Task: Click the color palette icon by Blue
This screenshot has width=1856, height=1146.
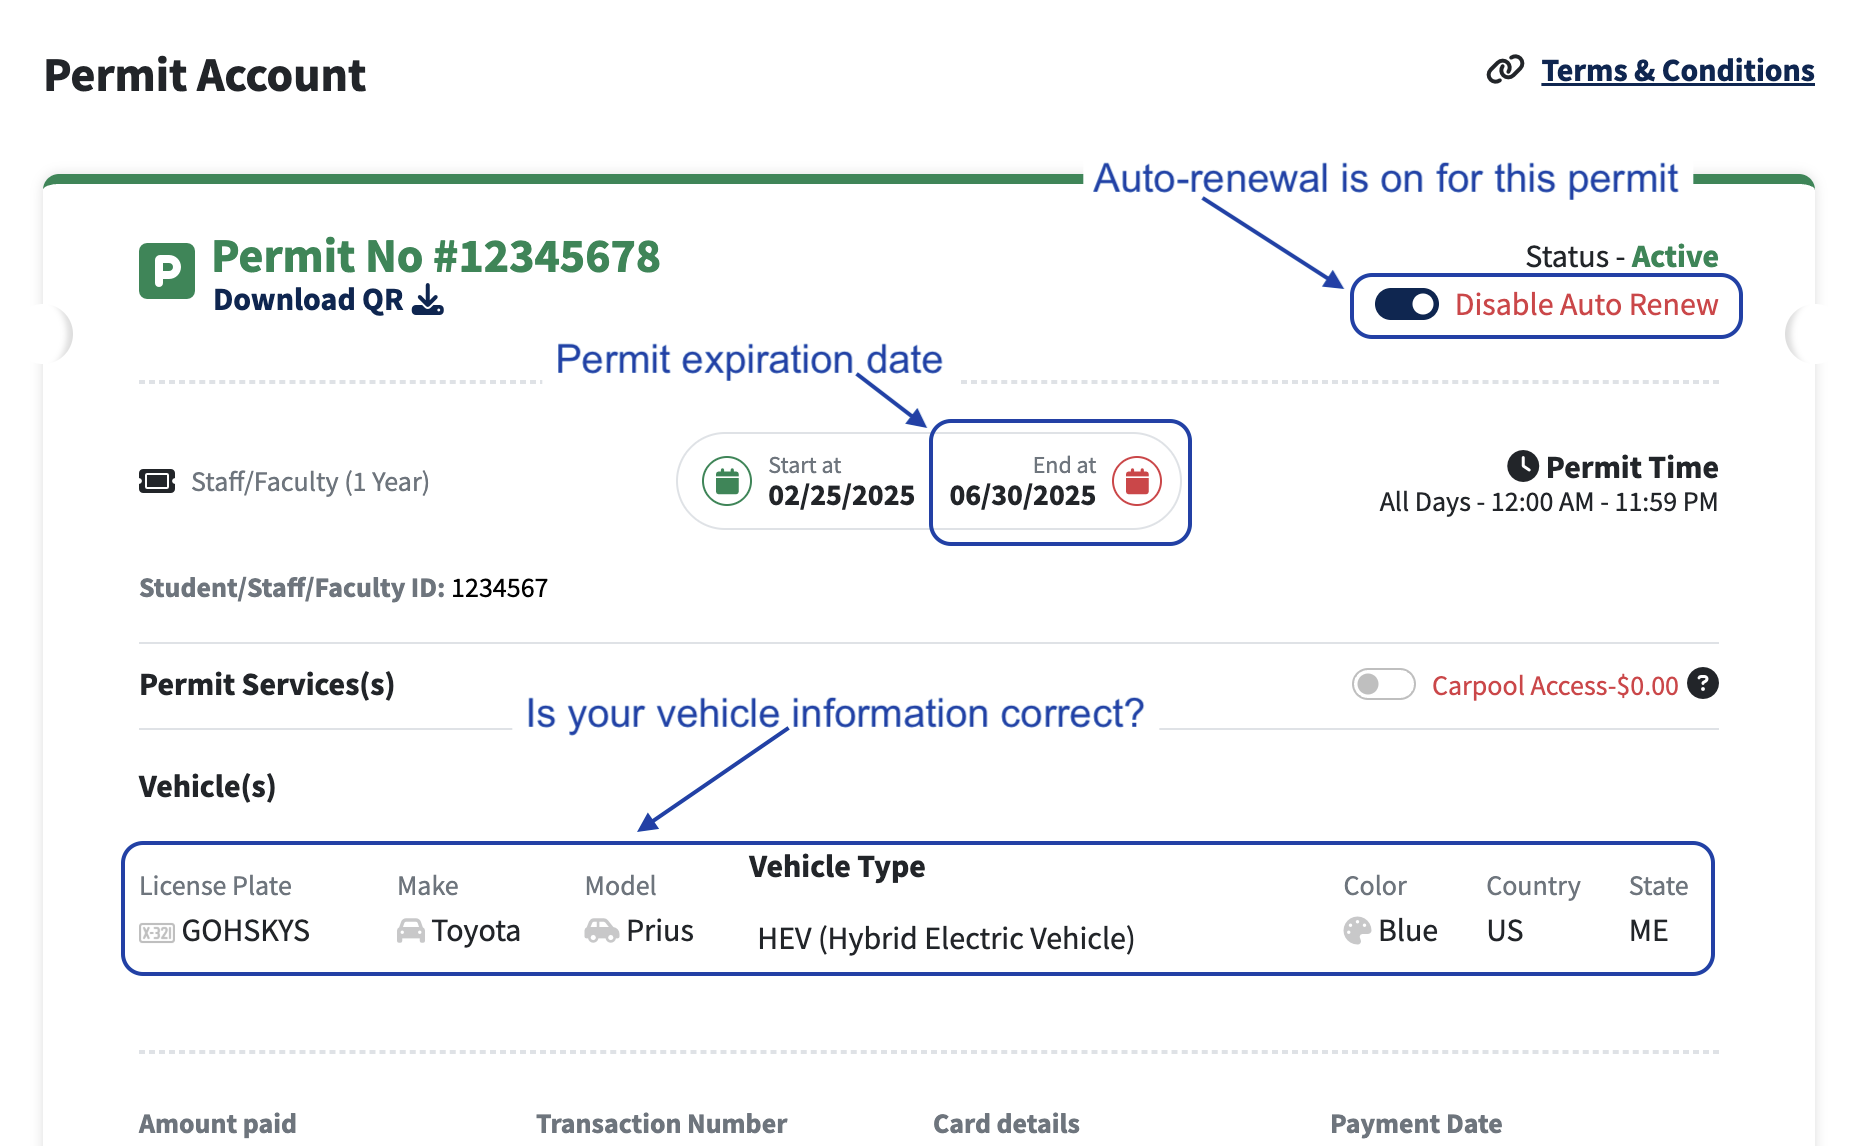Action: coord(1357,931)
